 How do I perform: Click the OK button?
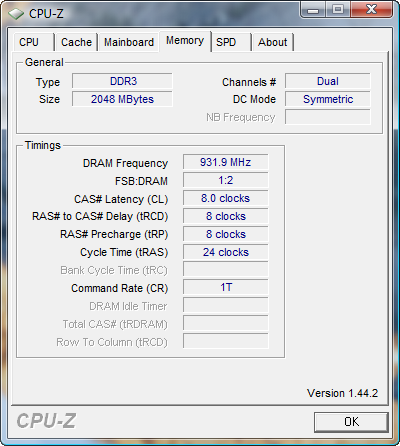tap(351, 422)
